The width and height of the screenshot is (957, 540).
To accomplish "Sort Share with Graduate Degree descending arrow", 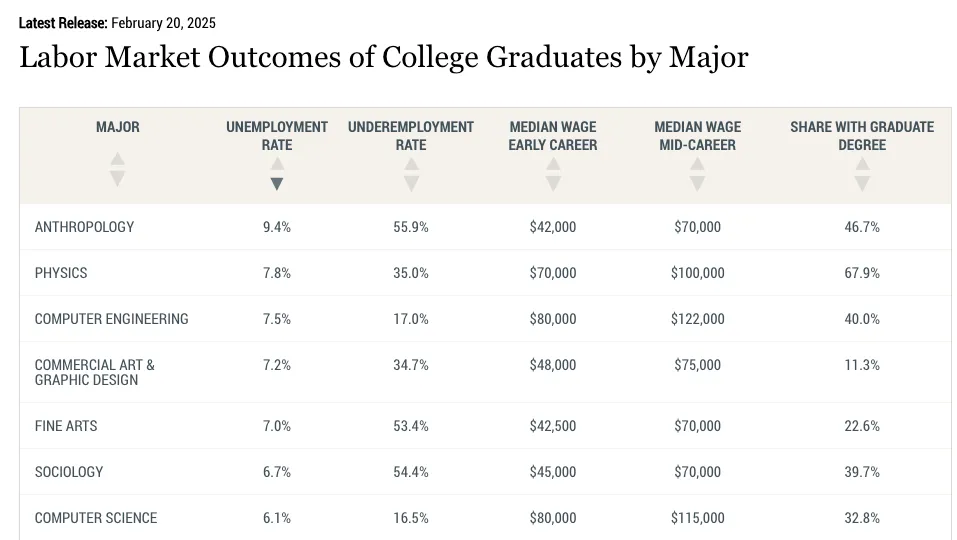I will click(862, 184).
